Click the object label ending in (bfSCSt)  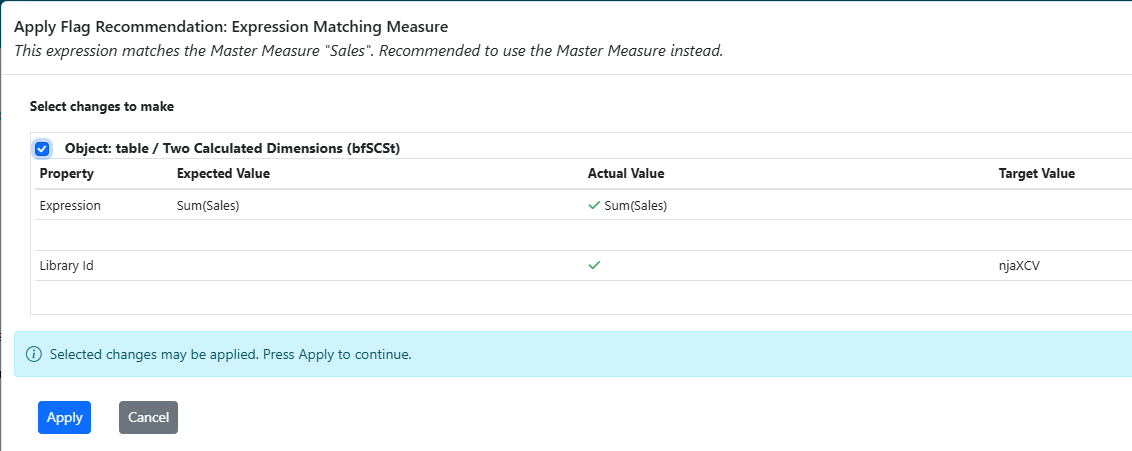[x=239, y=149]
